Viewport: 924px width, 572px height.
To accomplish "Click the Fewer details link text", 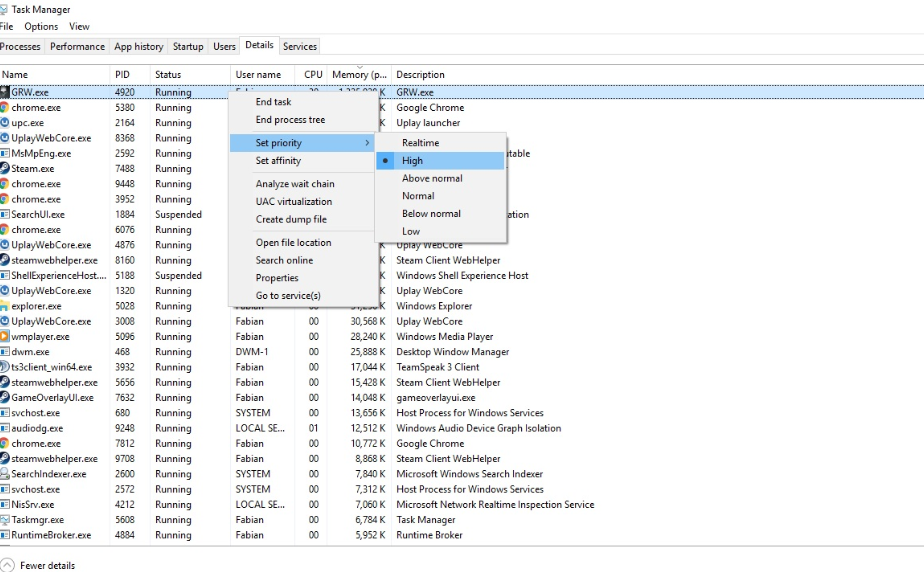I will (x=47, y=565).
